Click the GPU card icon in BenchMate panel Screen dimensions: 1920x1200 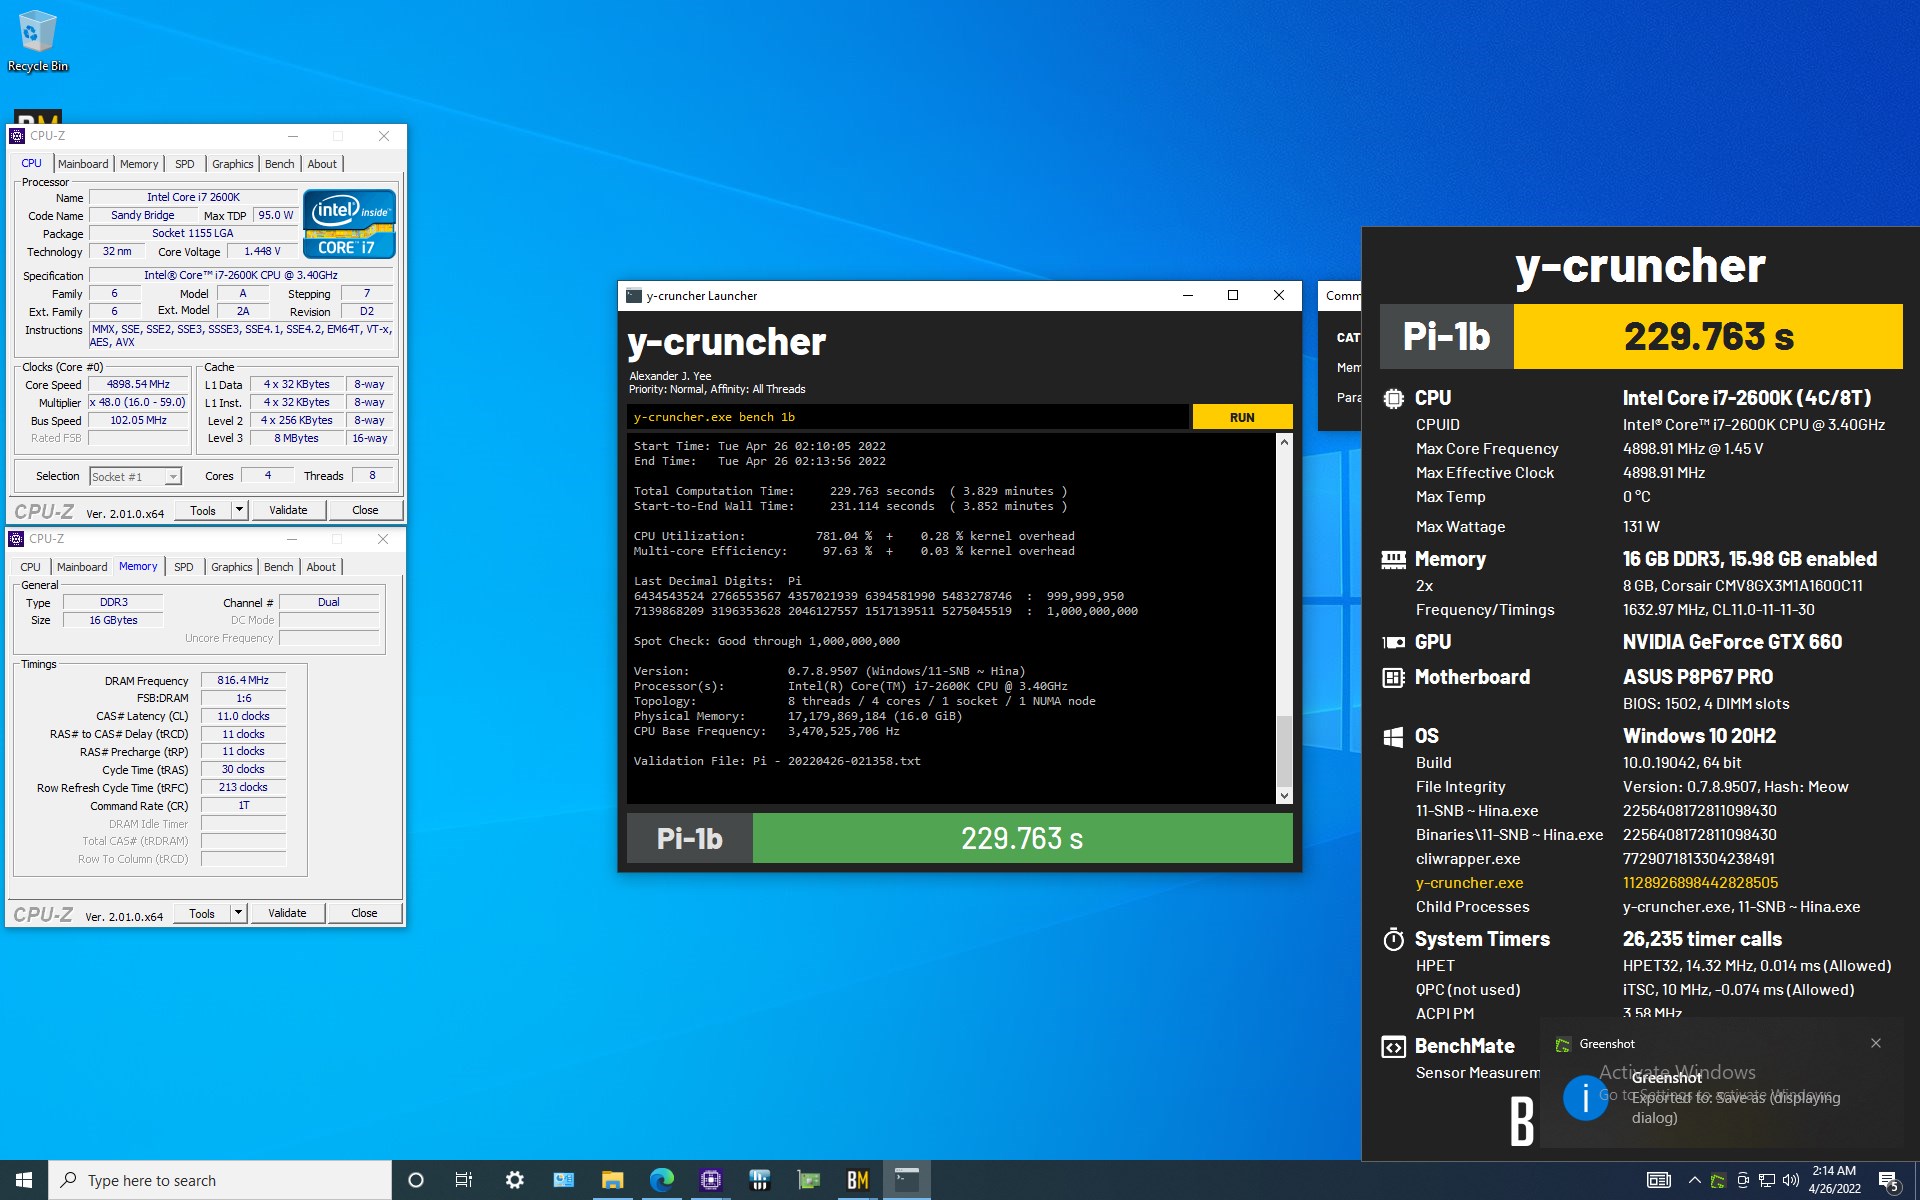tap(1393, 642)
